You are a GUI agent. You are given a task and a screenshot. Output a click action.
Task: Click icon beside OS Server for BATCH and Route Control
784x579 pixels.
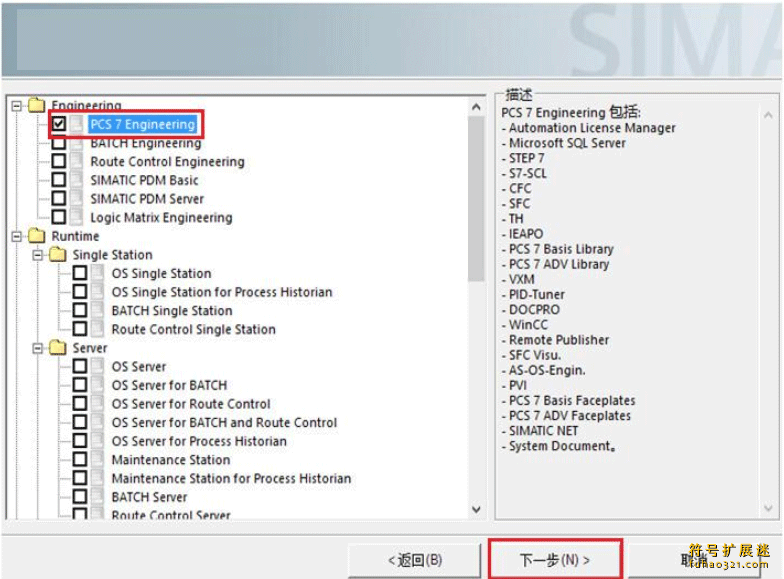click(x=98, y=422)
